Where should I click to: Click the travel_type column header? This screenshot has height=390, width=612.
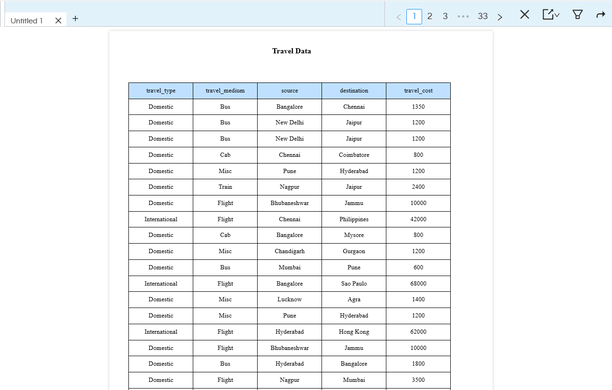[x=161, y=91]
